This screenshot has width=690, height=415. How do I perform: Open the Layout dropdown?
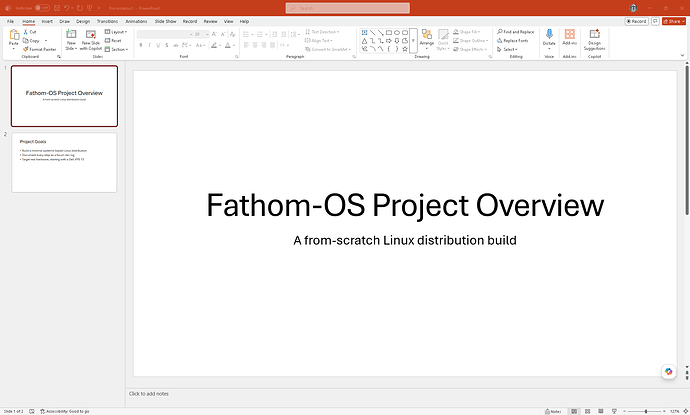(x=116, y=32)
